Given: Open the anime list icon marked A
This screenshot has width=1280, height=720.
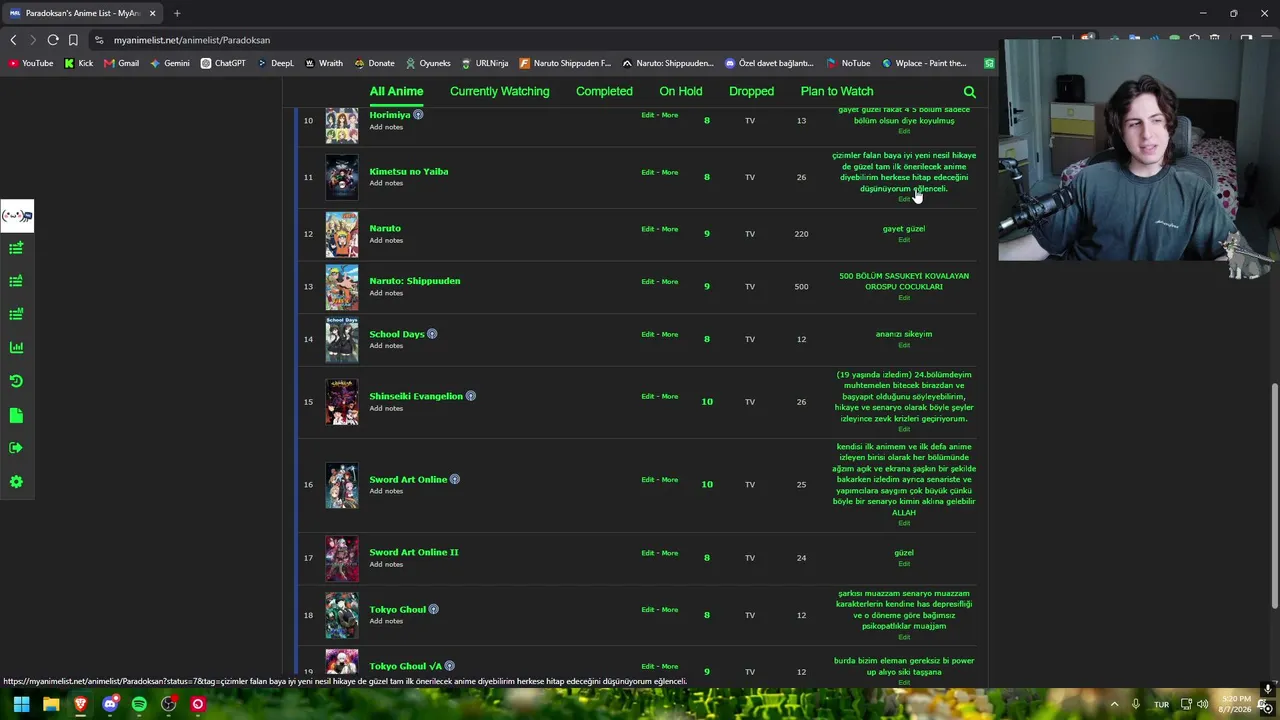Looking at the screenshot, I should pos(16,281).
